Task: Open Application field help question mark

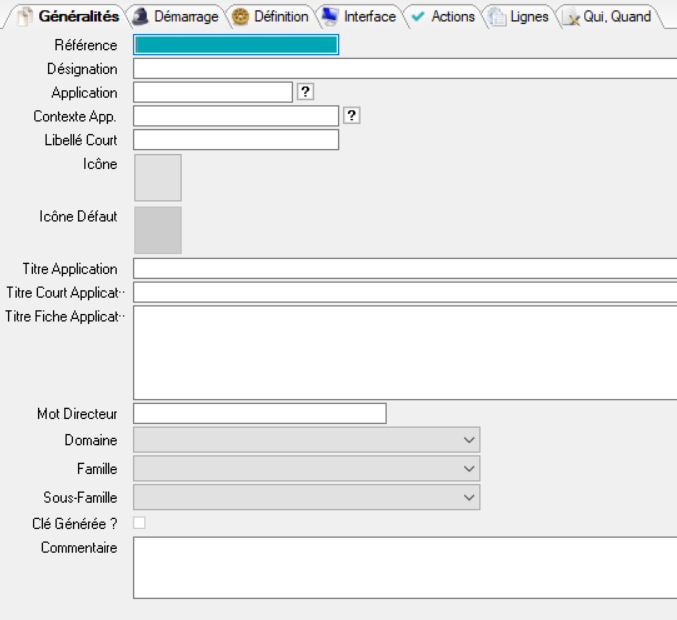Action: pyautogui.click(x=306, y=92)
